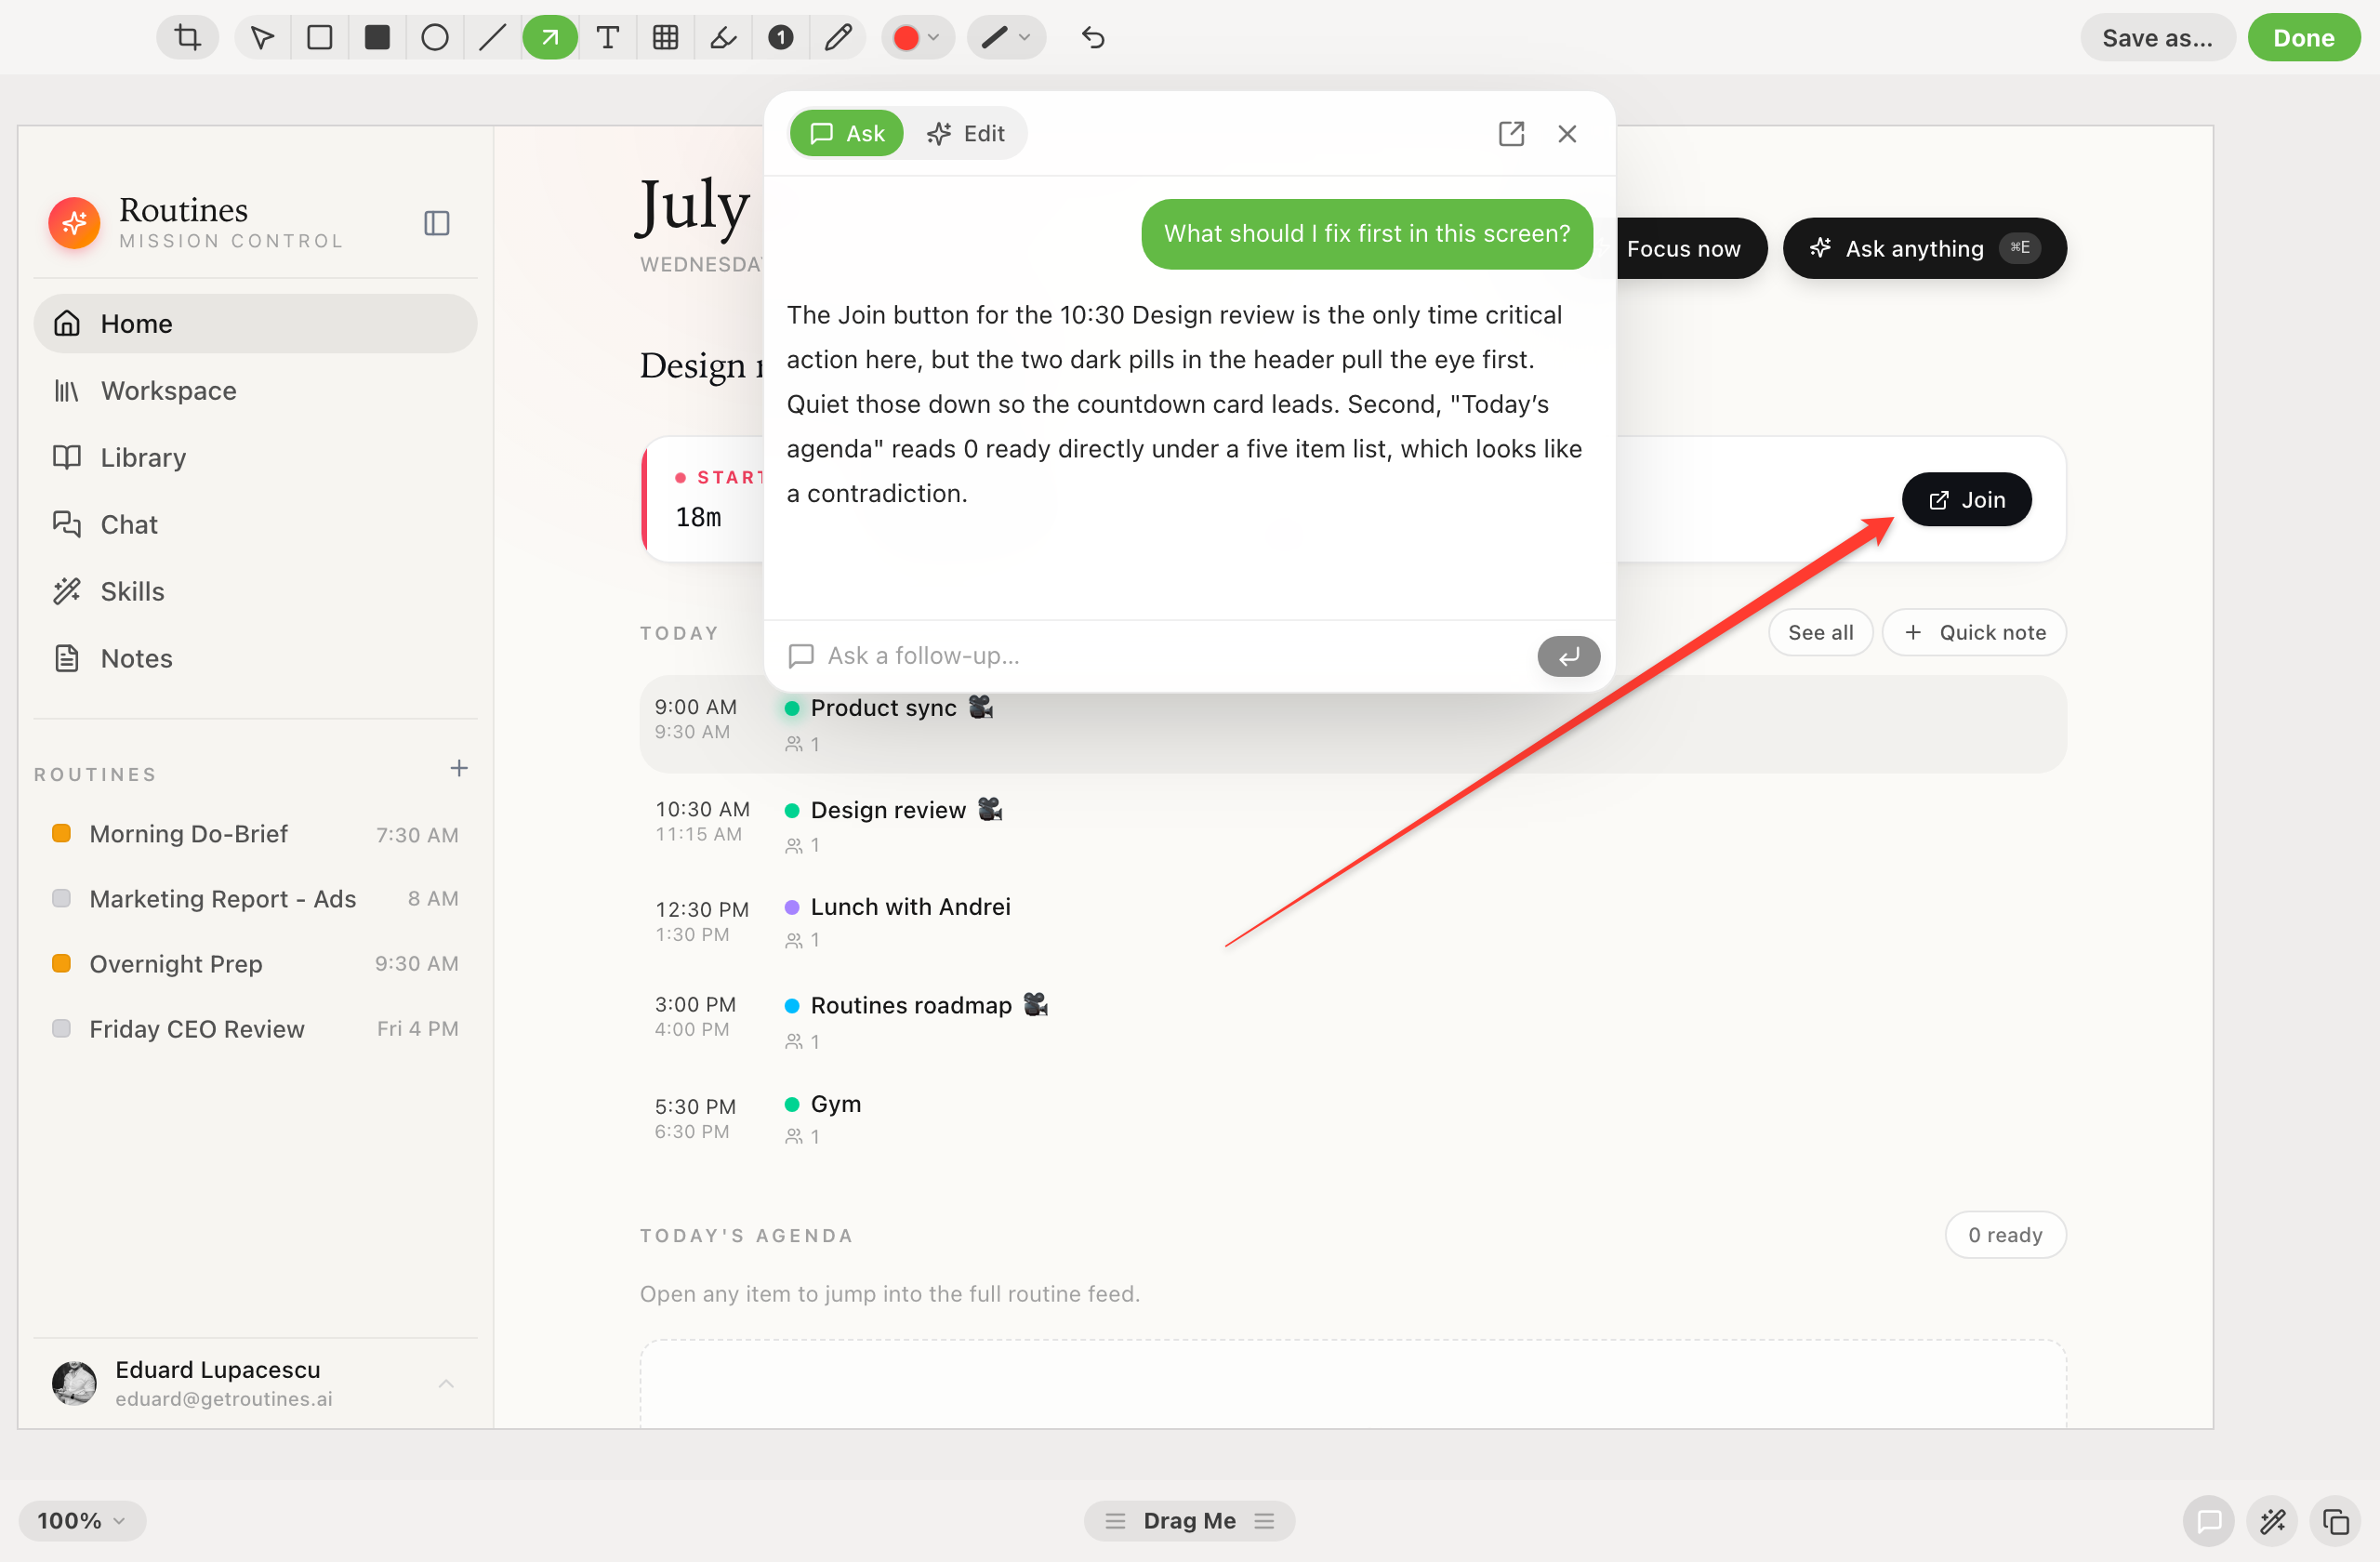Join the Design review meeting
Image resolution: width=2380 pixels, height=1562 pixels.
pyautogui.click(x=1966, y=500)
